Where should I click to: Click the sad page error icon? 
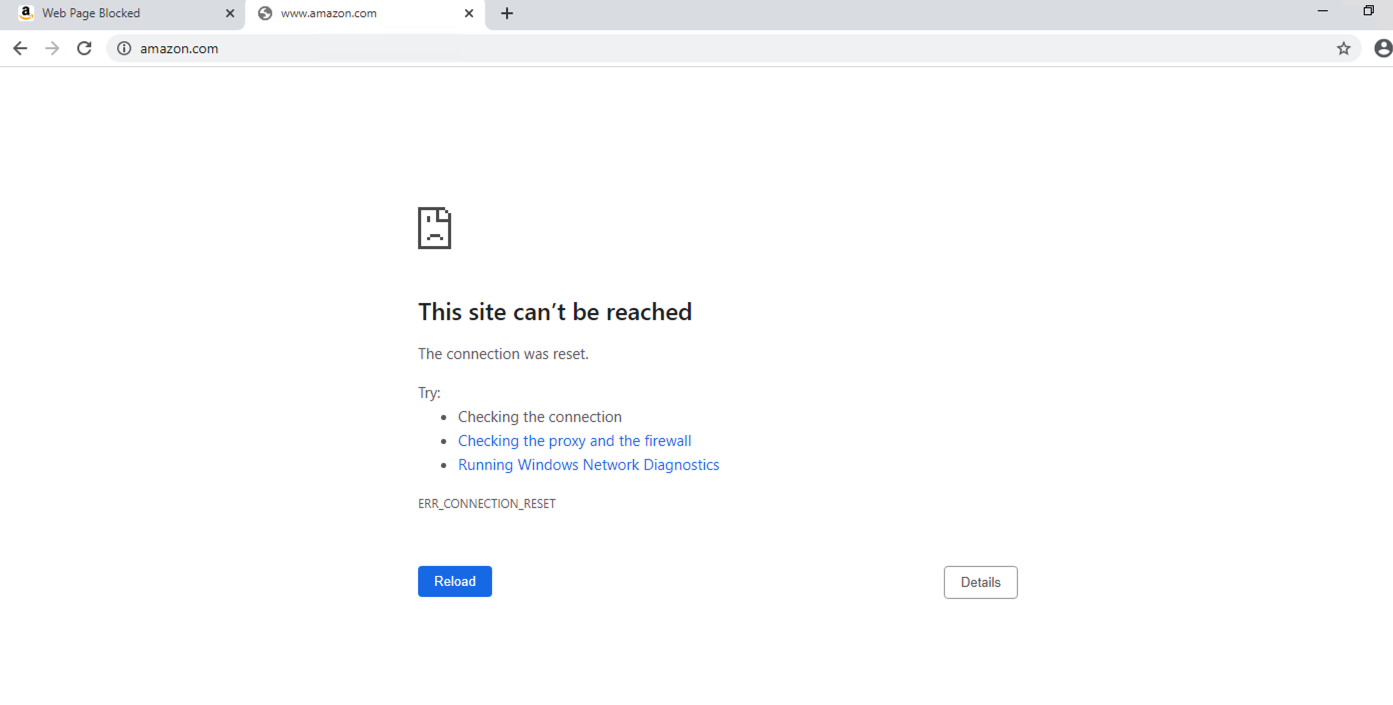[434, 228]
